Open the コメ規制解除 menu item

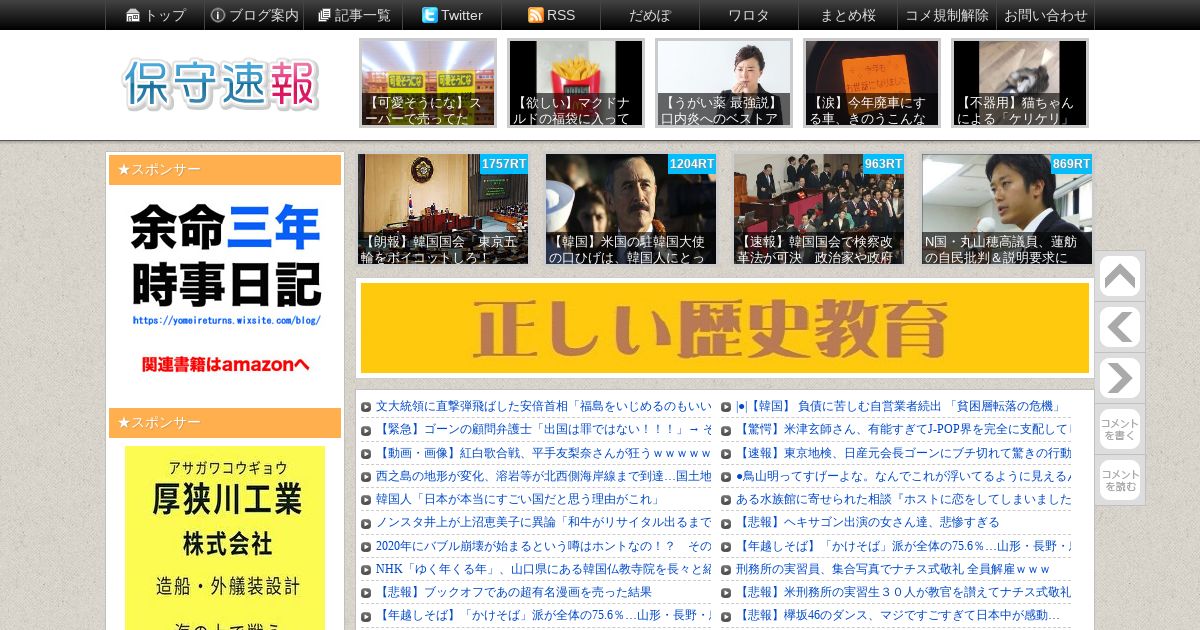[x=947, y=15]
